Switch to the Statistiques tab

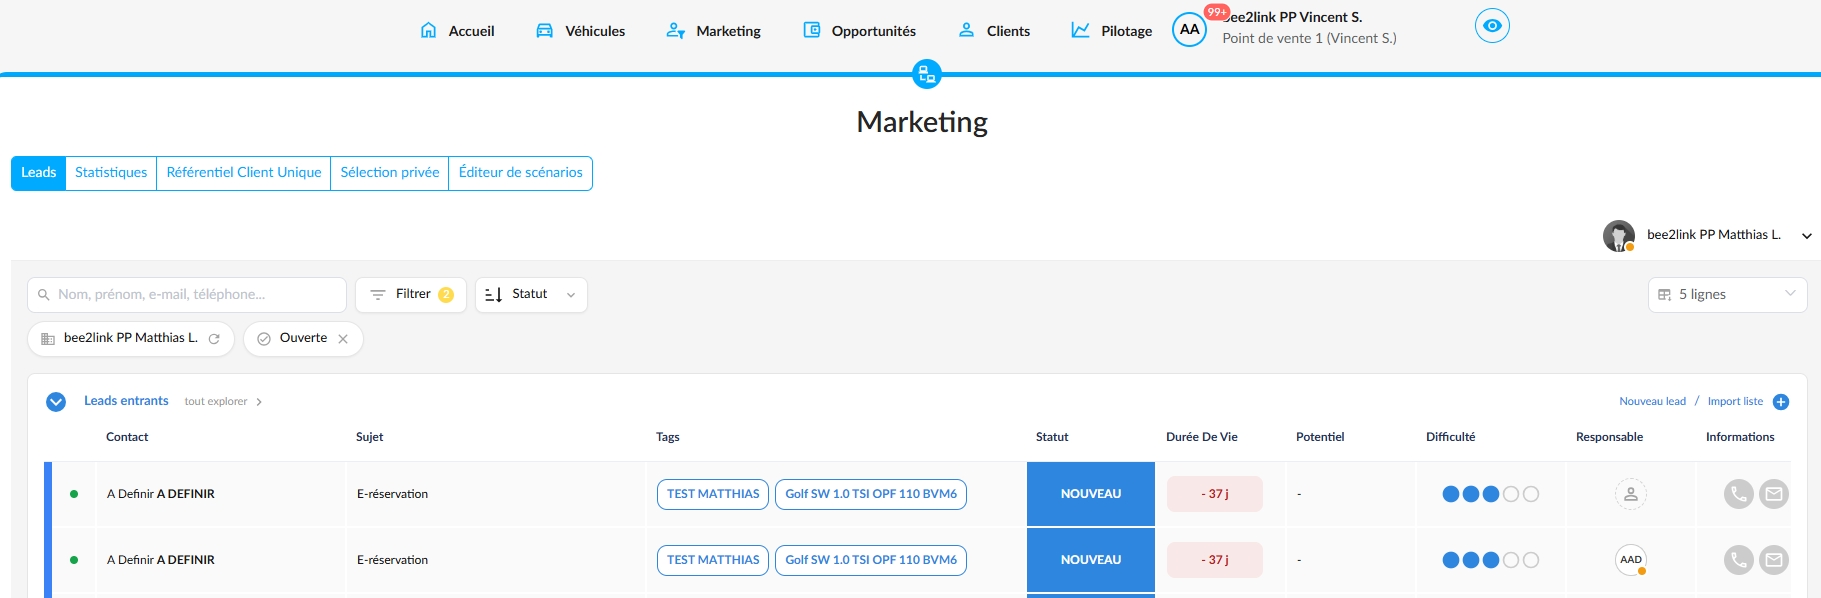point(111,173)
